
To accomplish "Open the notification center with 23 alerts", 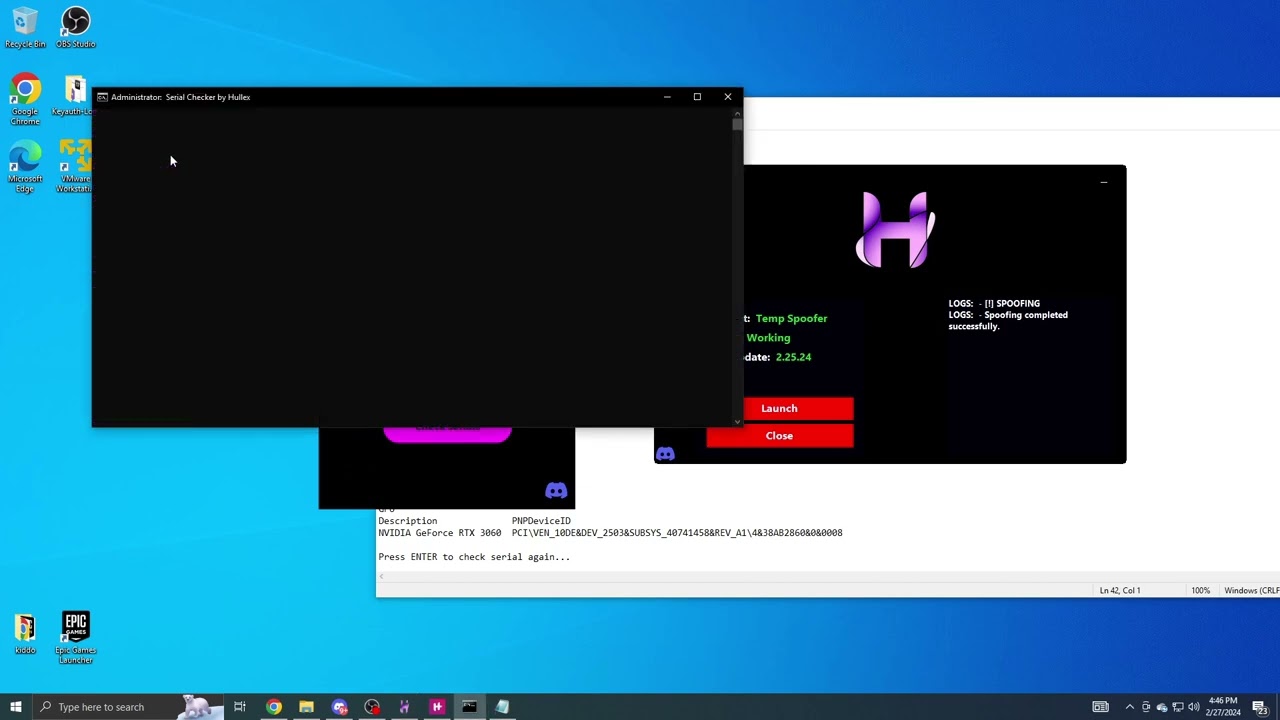I will [1260, 707].
